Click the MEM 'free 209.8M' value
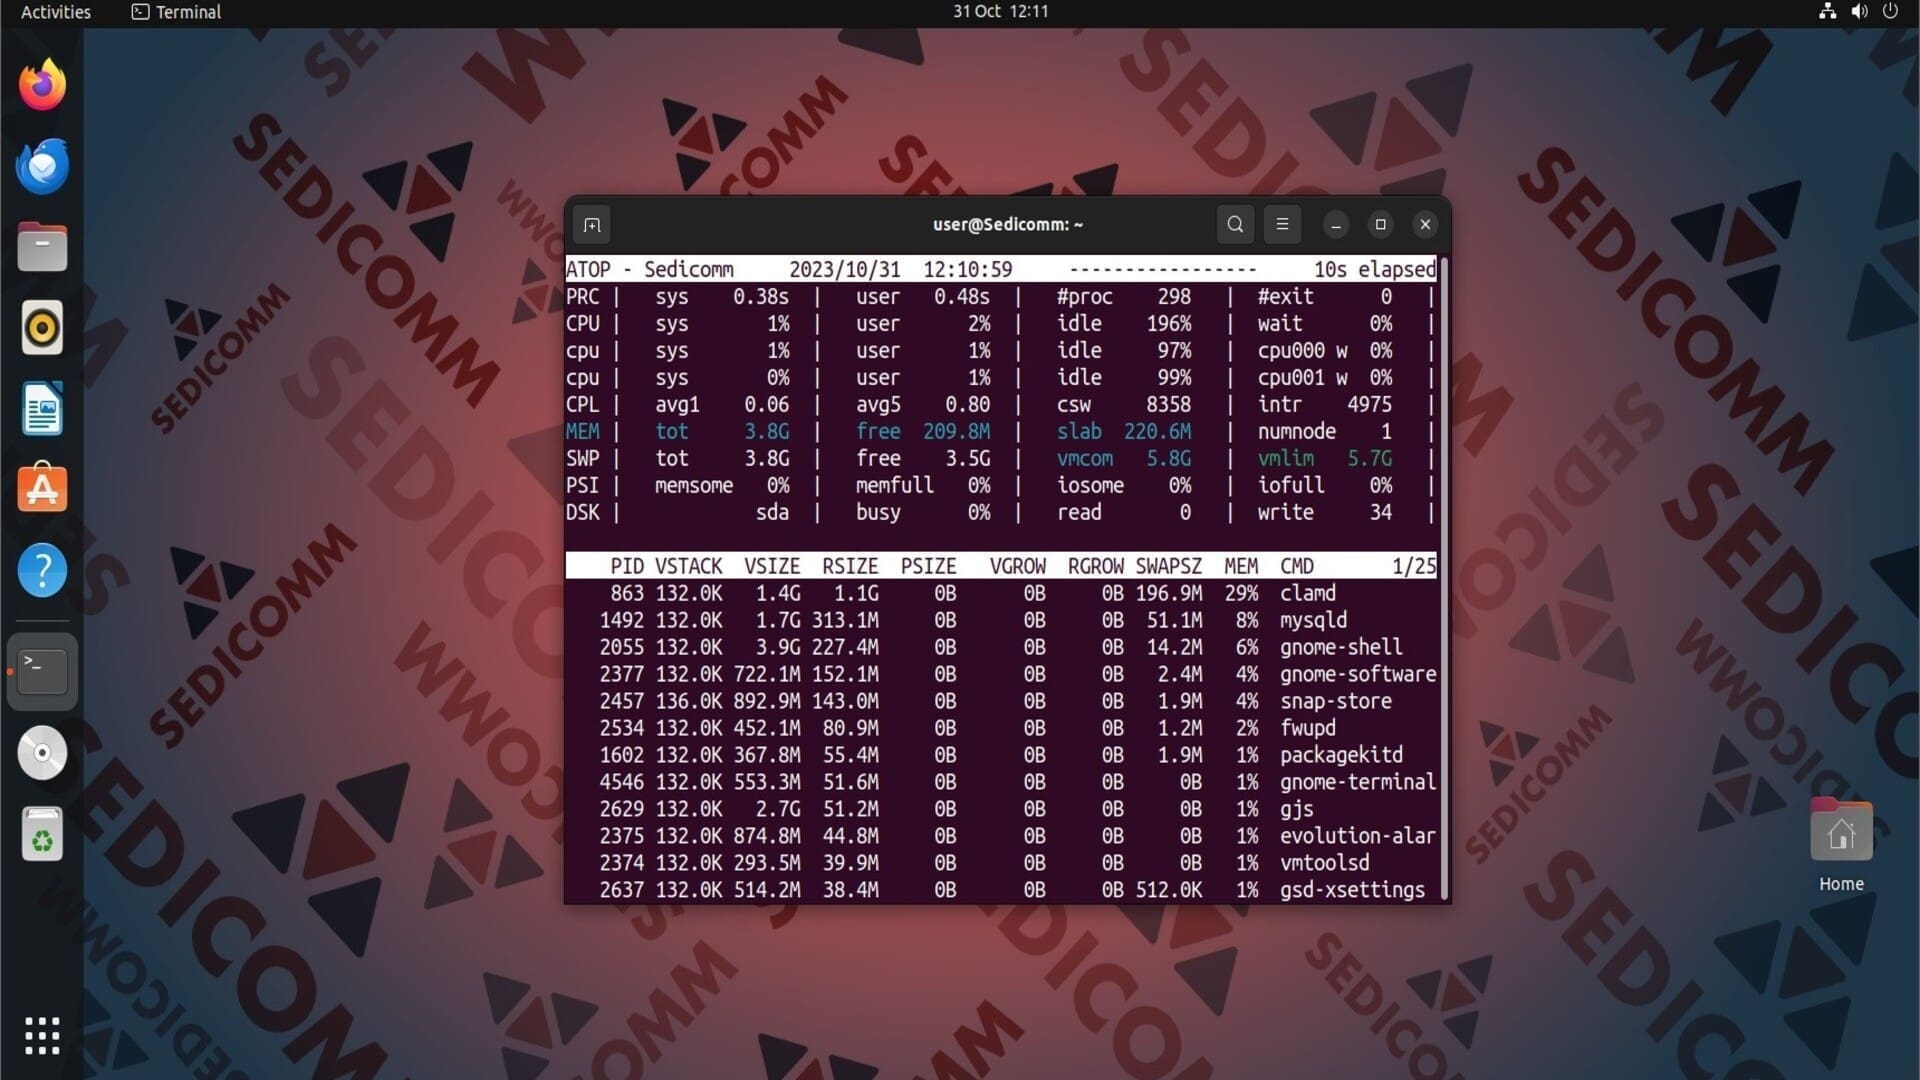 click(x=923, y=431)
